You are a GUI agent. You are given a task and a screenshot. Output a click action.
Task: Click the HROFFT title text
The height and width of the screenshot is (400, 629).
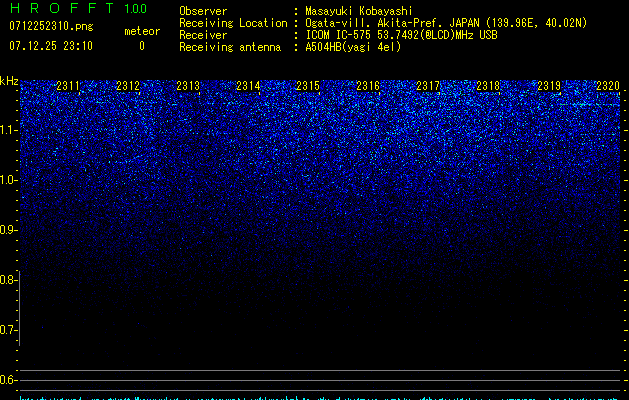pos(62,8)
